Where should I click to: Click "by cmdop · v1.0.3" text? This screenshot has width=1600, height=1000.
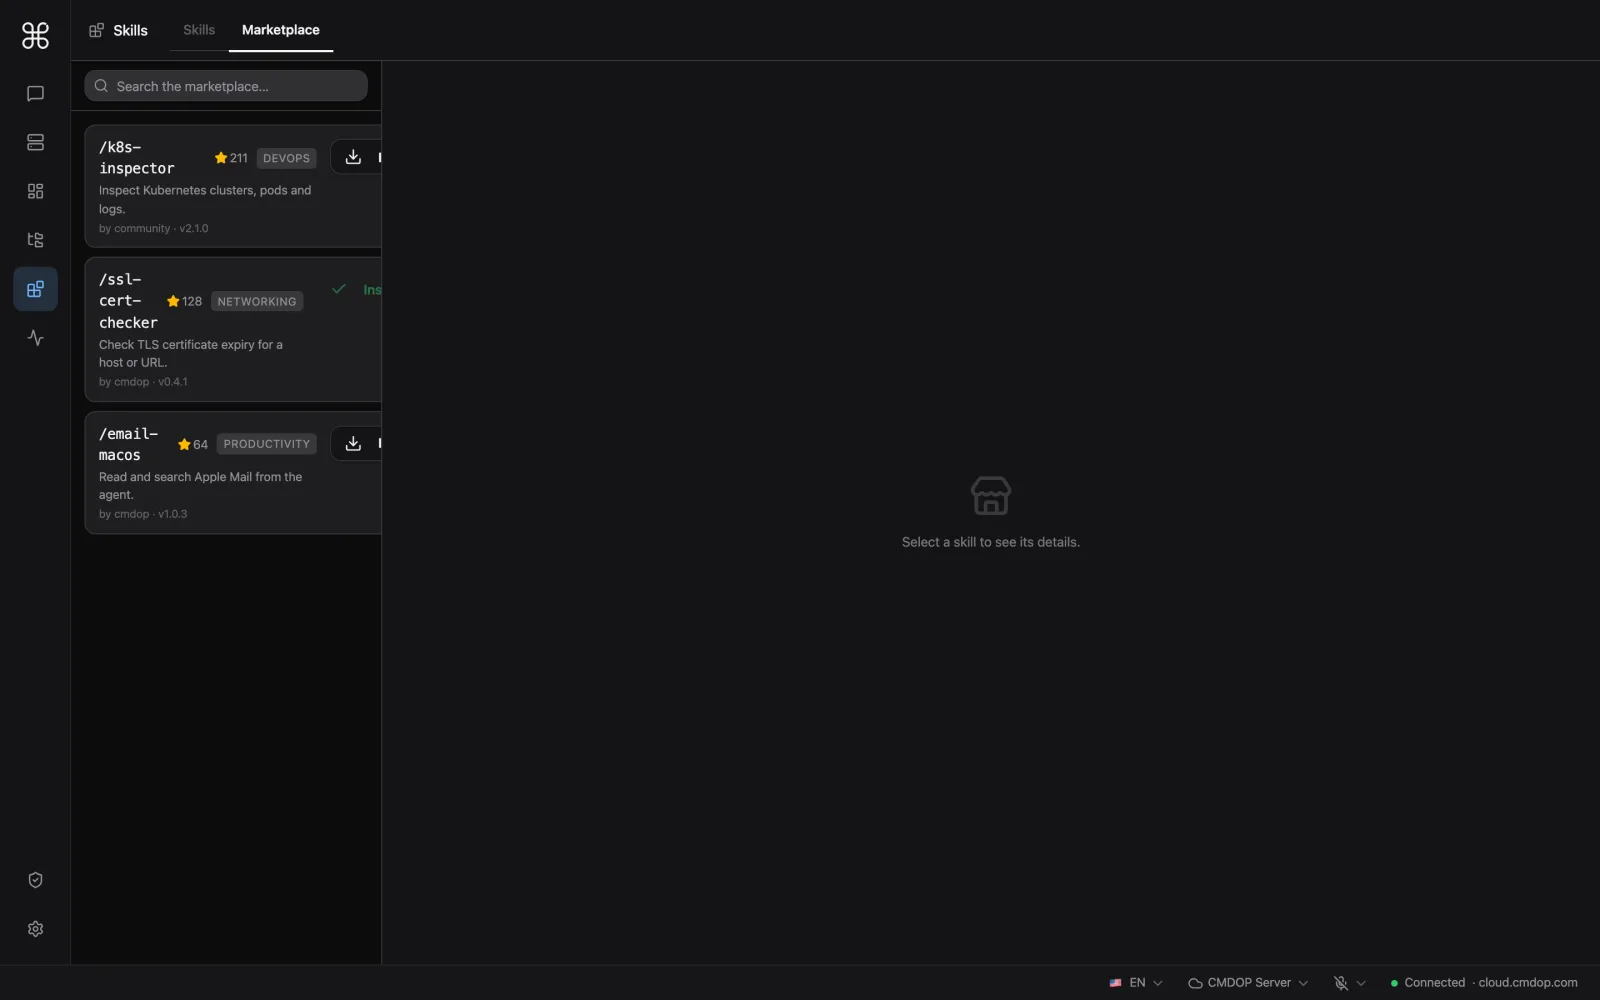click(x=143, y=514)
